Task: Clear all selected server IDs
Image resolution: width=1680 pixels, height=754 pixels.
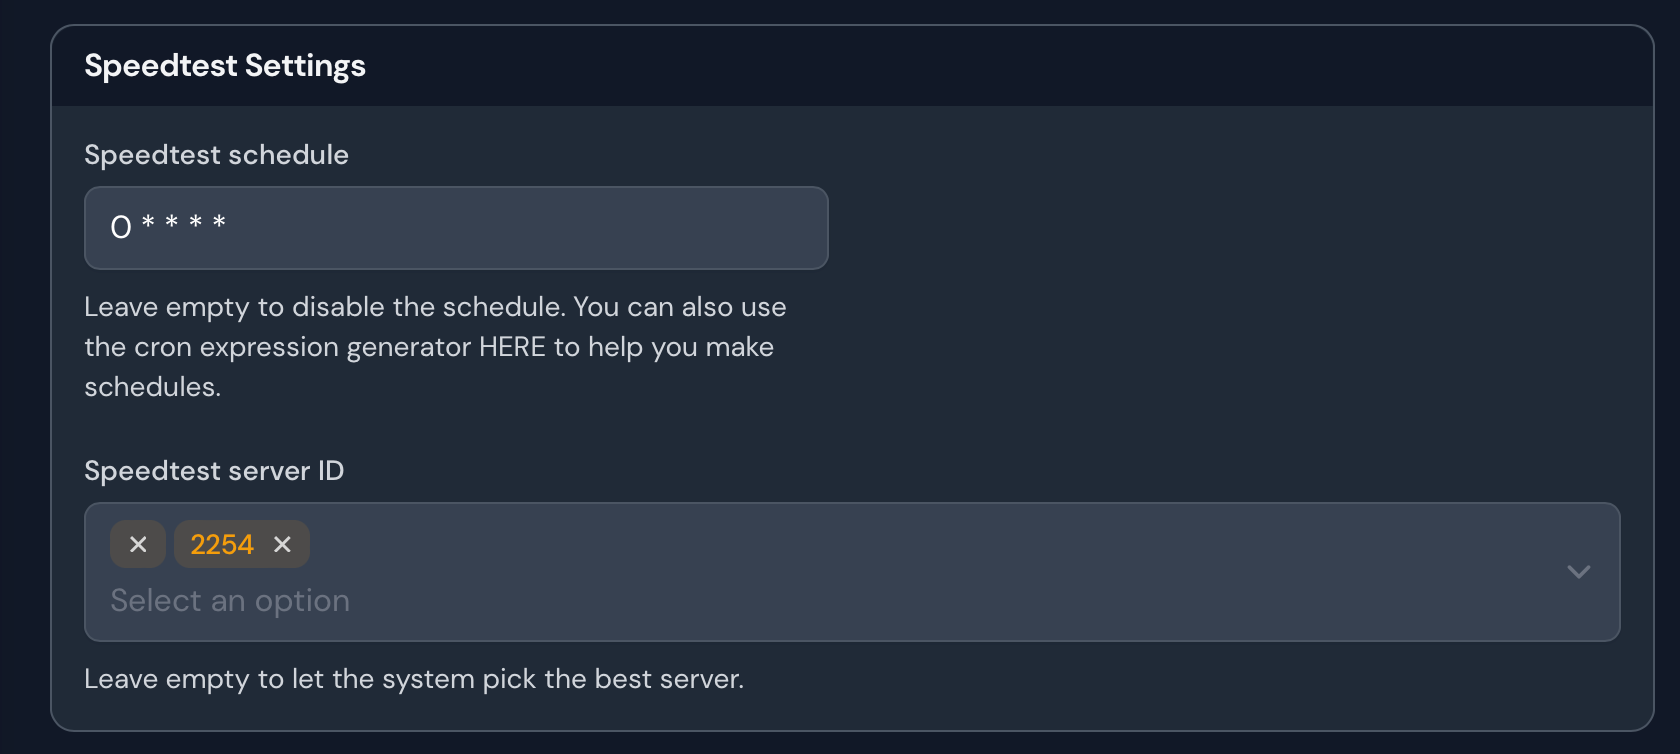Action: coord(138,544)
